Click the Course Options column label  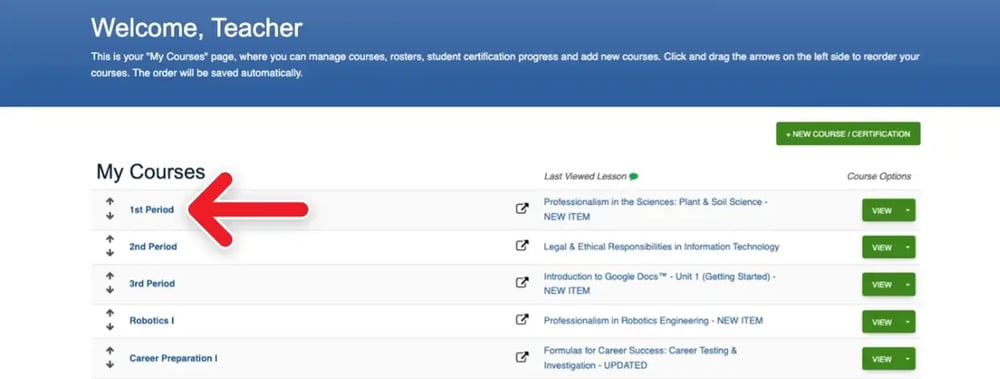879,176
